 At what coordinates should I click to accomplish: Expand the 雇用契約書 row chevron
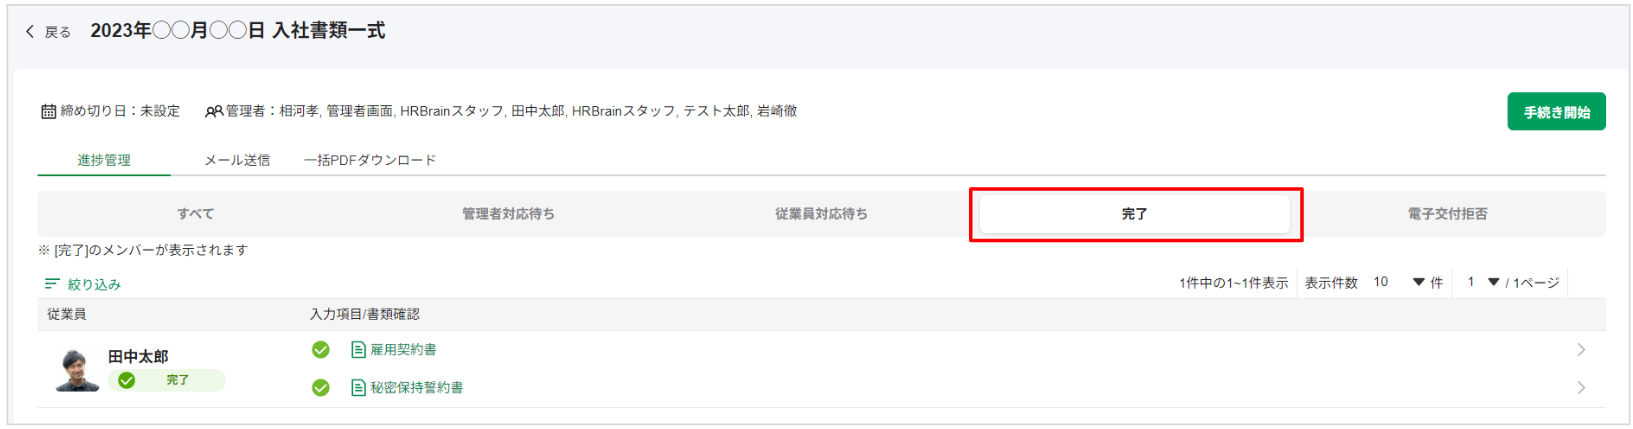[x=1581, y=350]
